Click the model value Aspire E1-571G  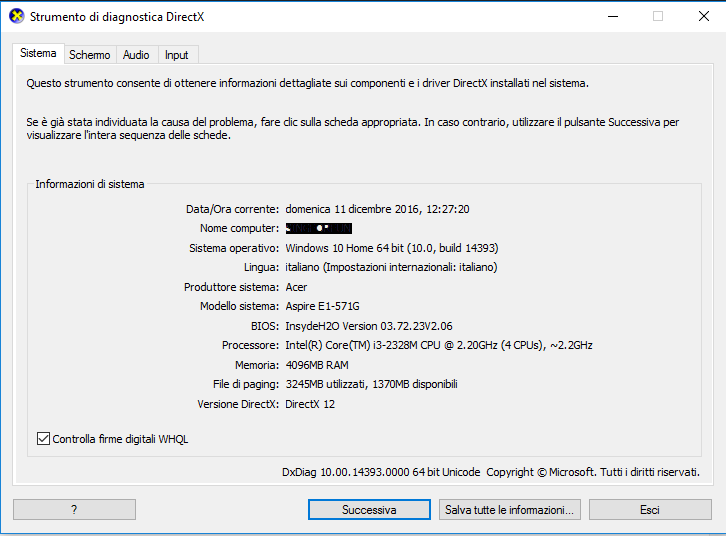point(322,306)
